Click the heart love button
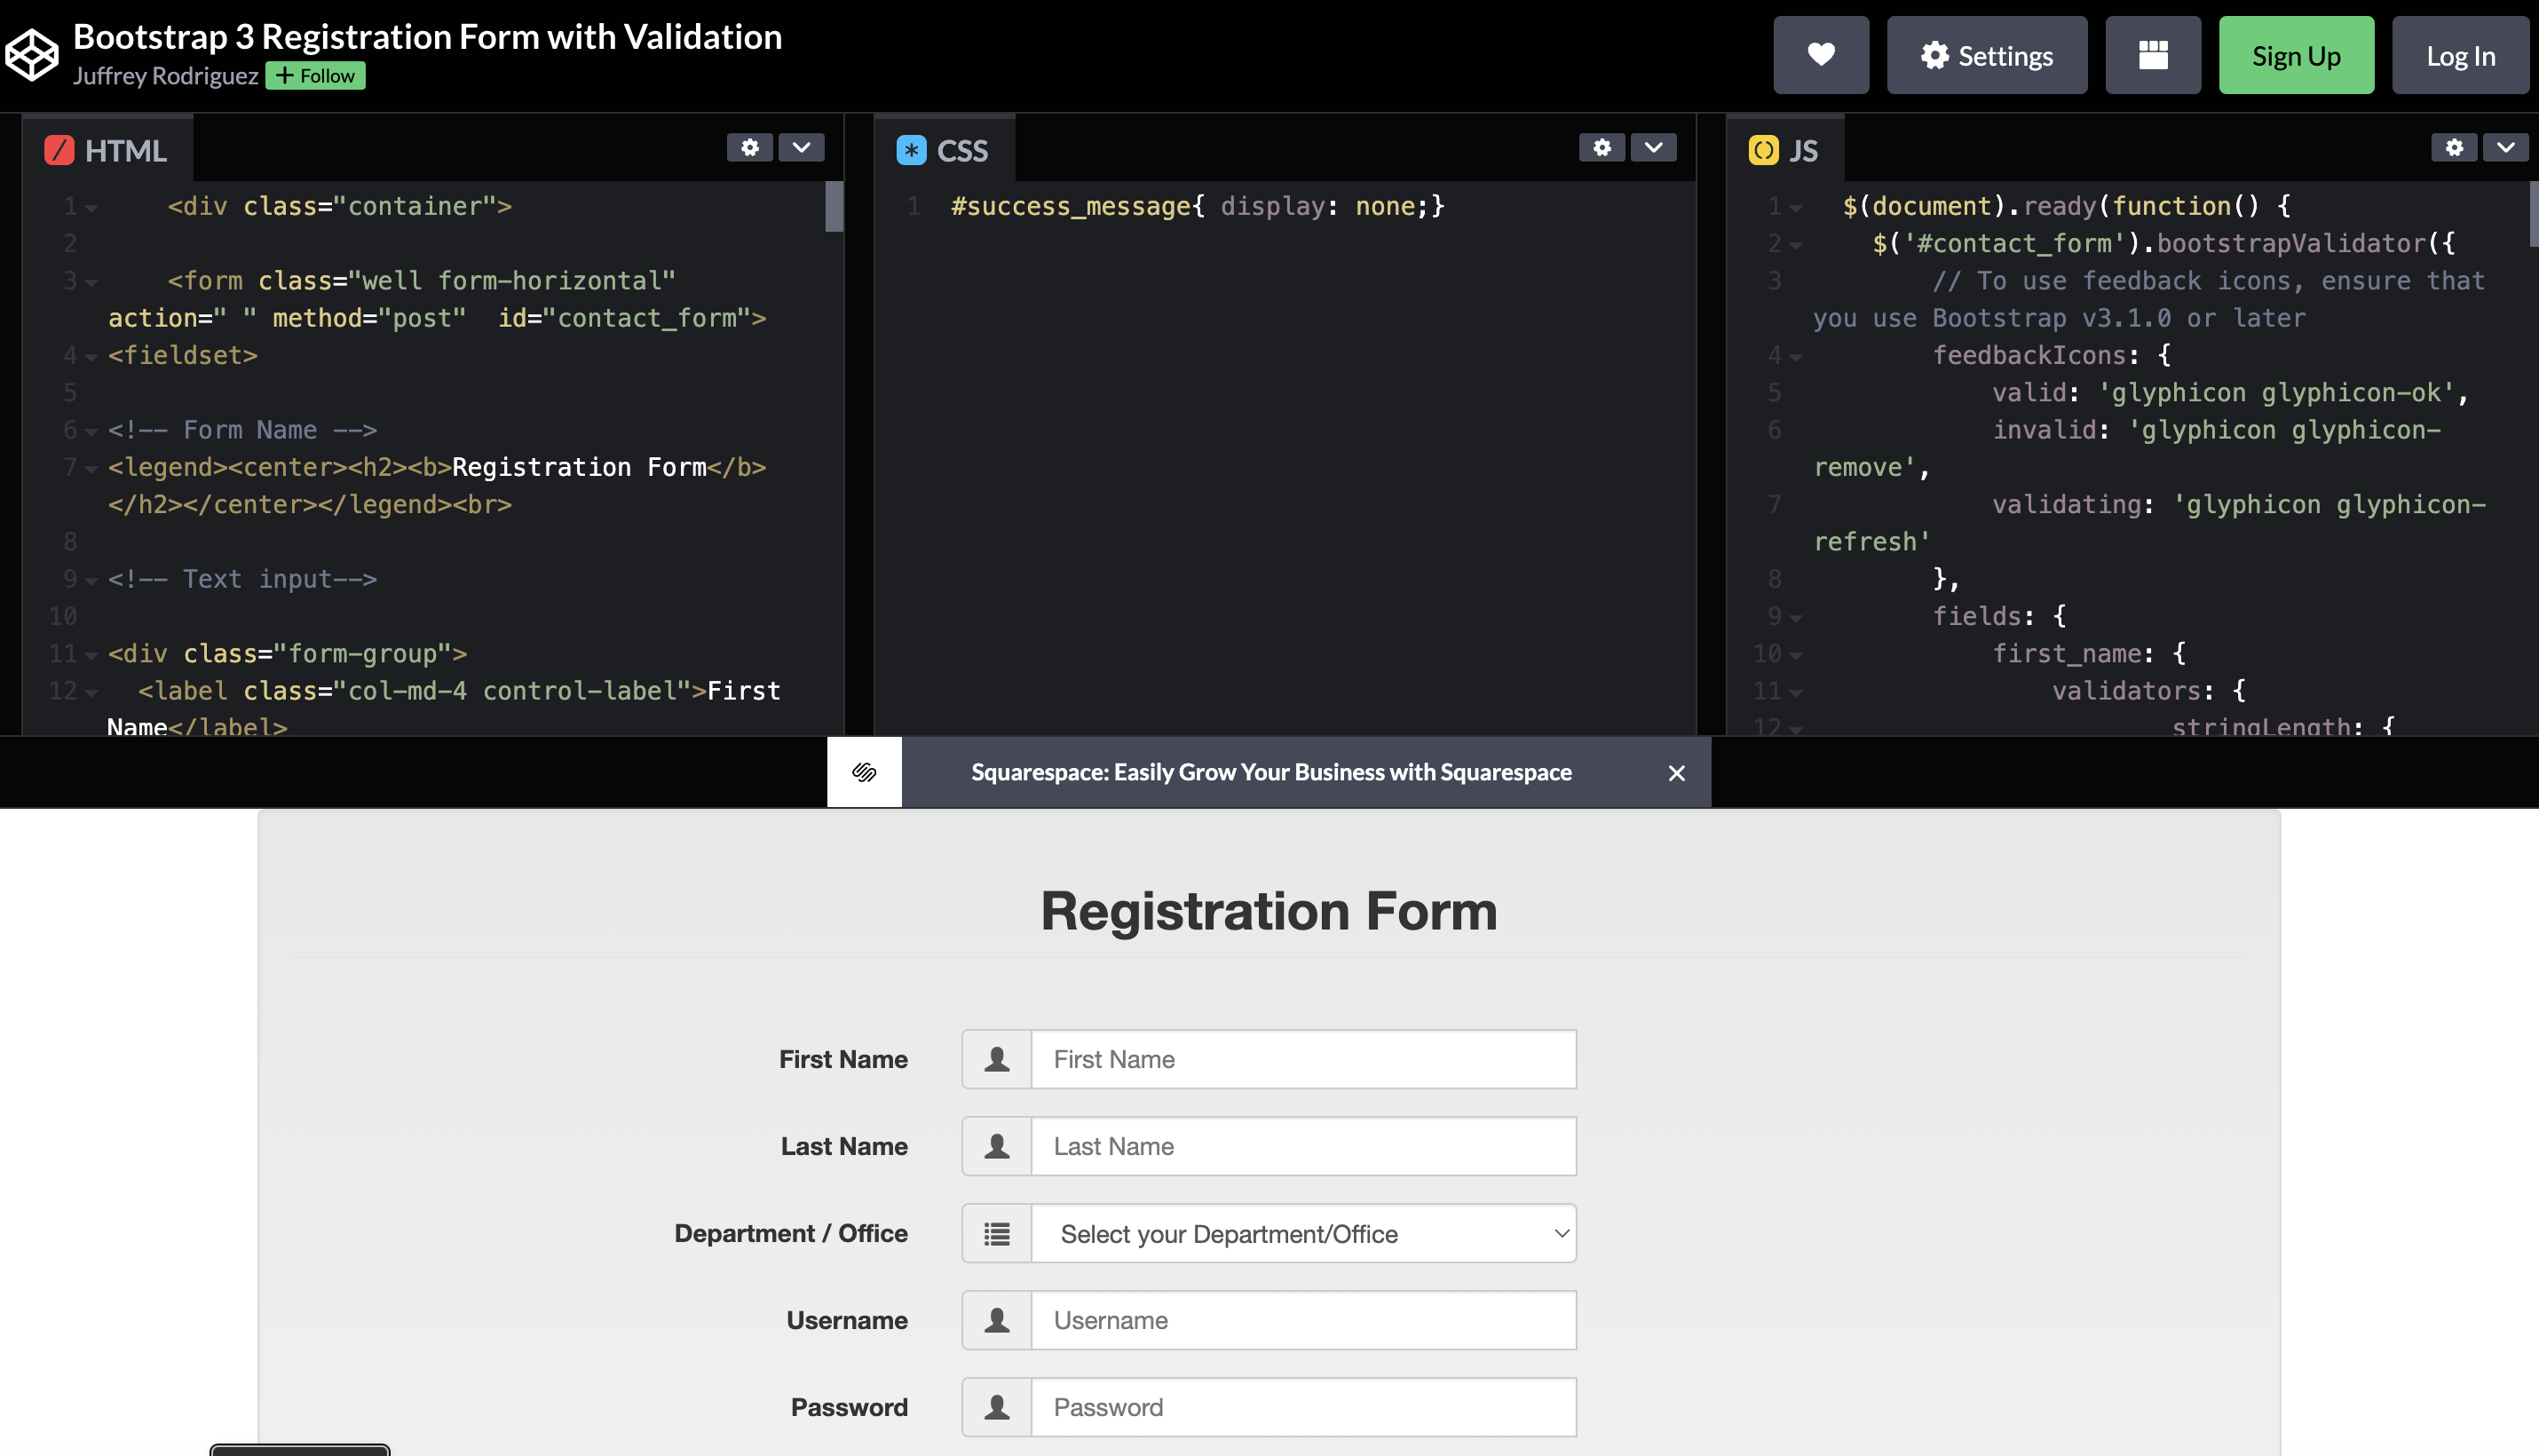2539x1456 pixels. coord(1820,55)
